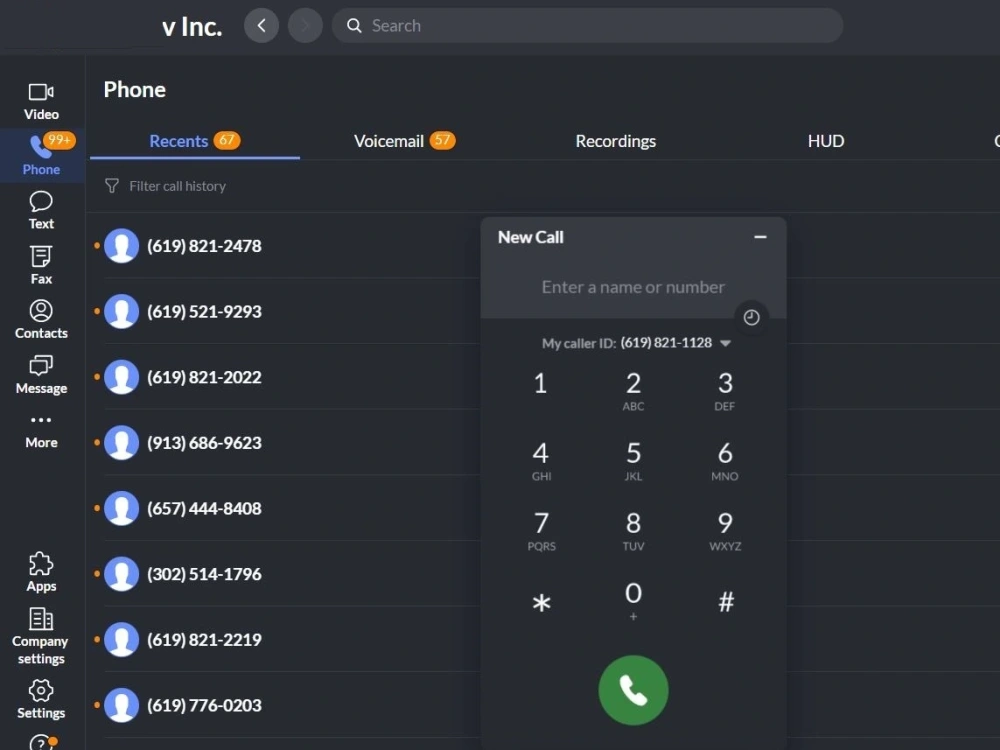Go back with the left arrow button
Viewport: 1000px width, 750px height.
[261, 26]
